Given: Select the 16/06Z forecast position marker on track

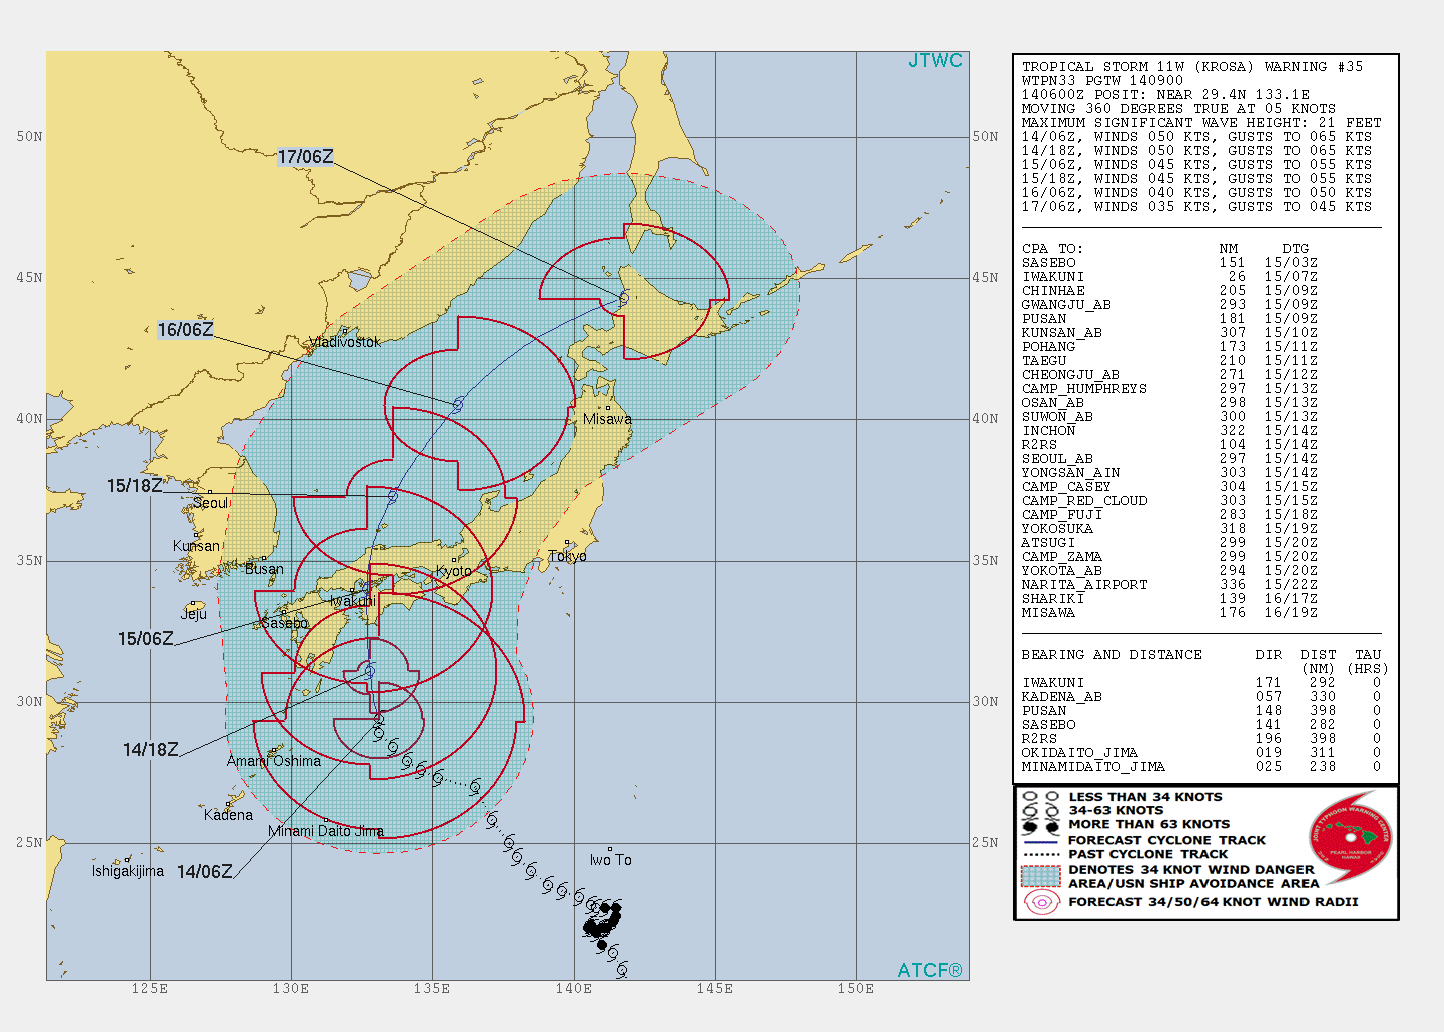Looking at the screenshot, I should click(458, 404).
